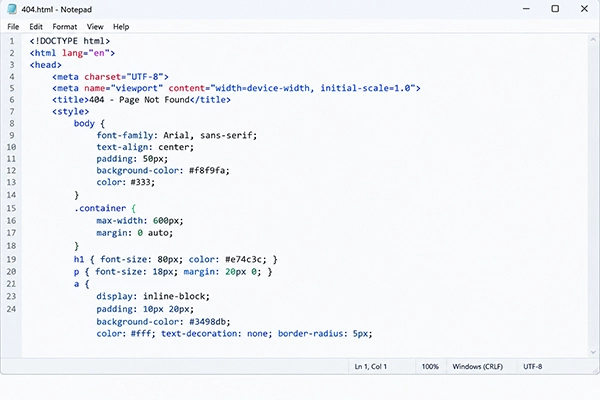This screenshot has height=400, width=600.
Task: Click the Notepad app icon in title bar
Action: 12,9
